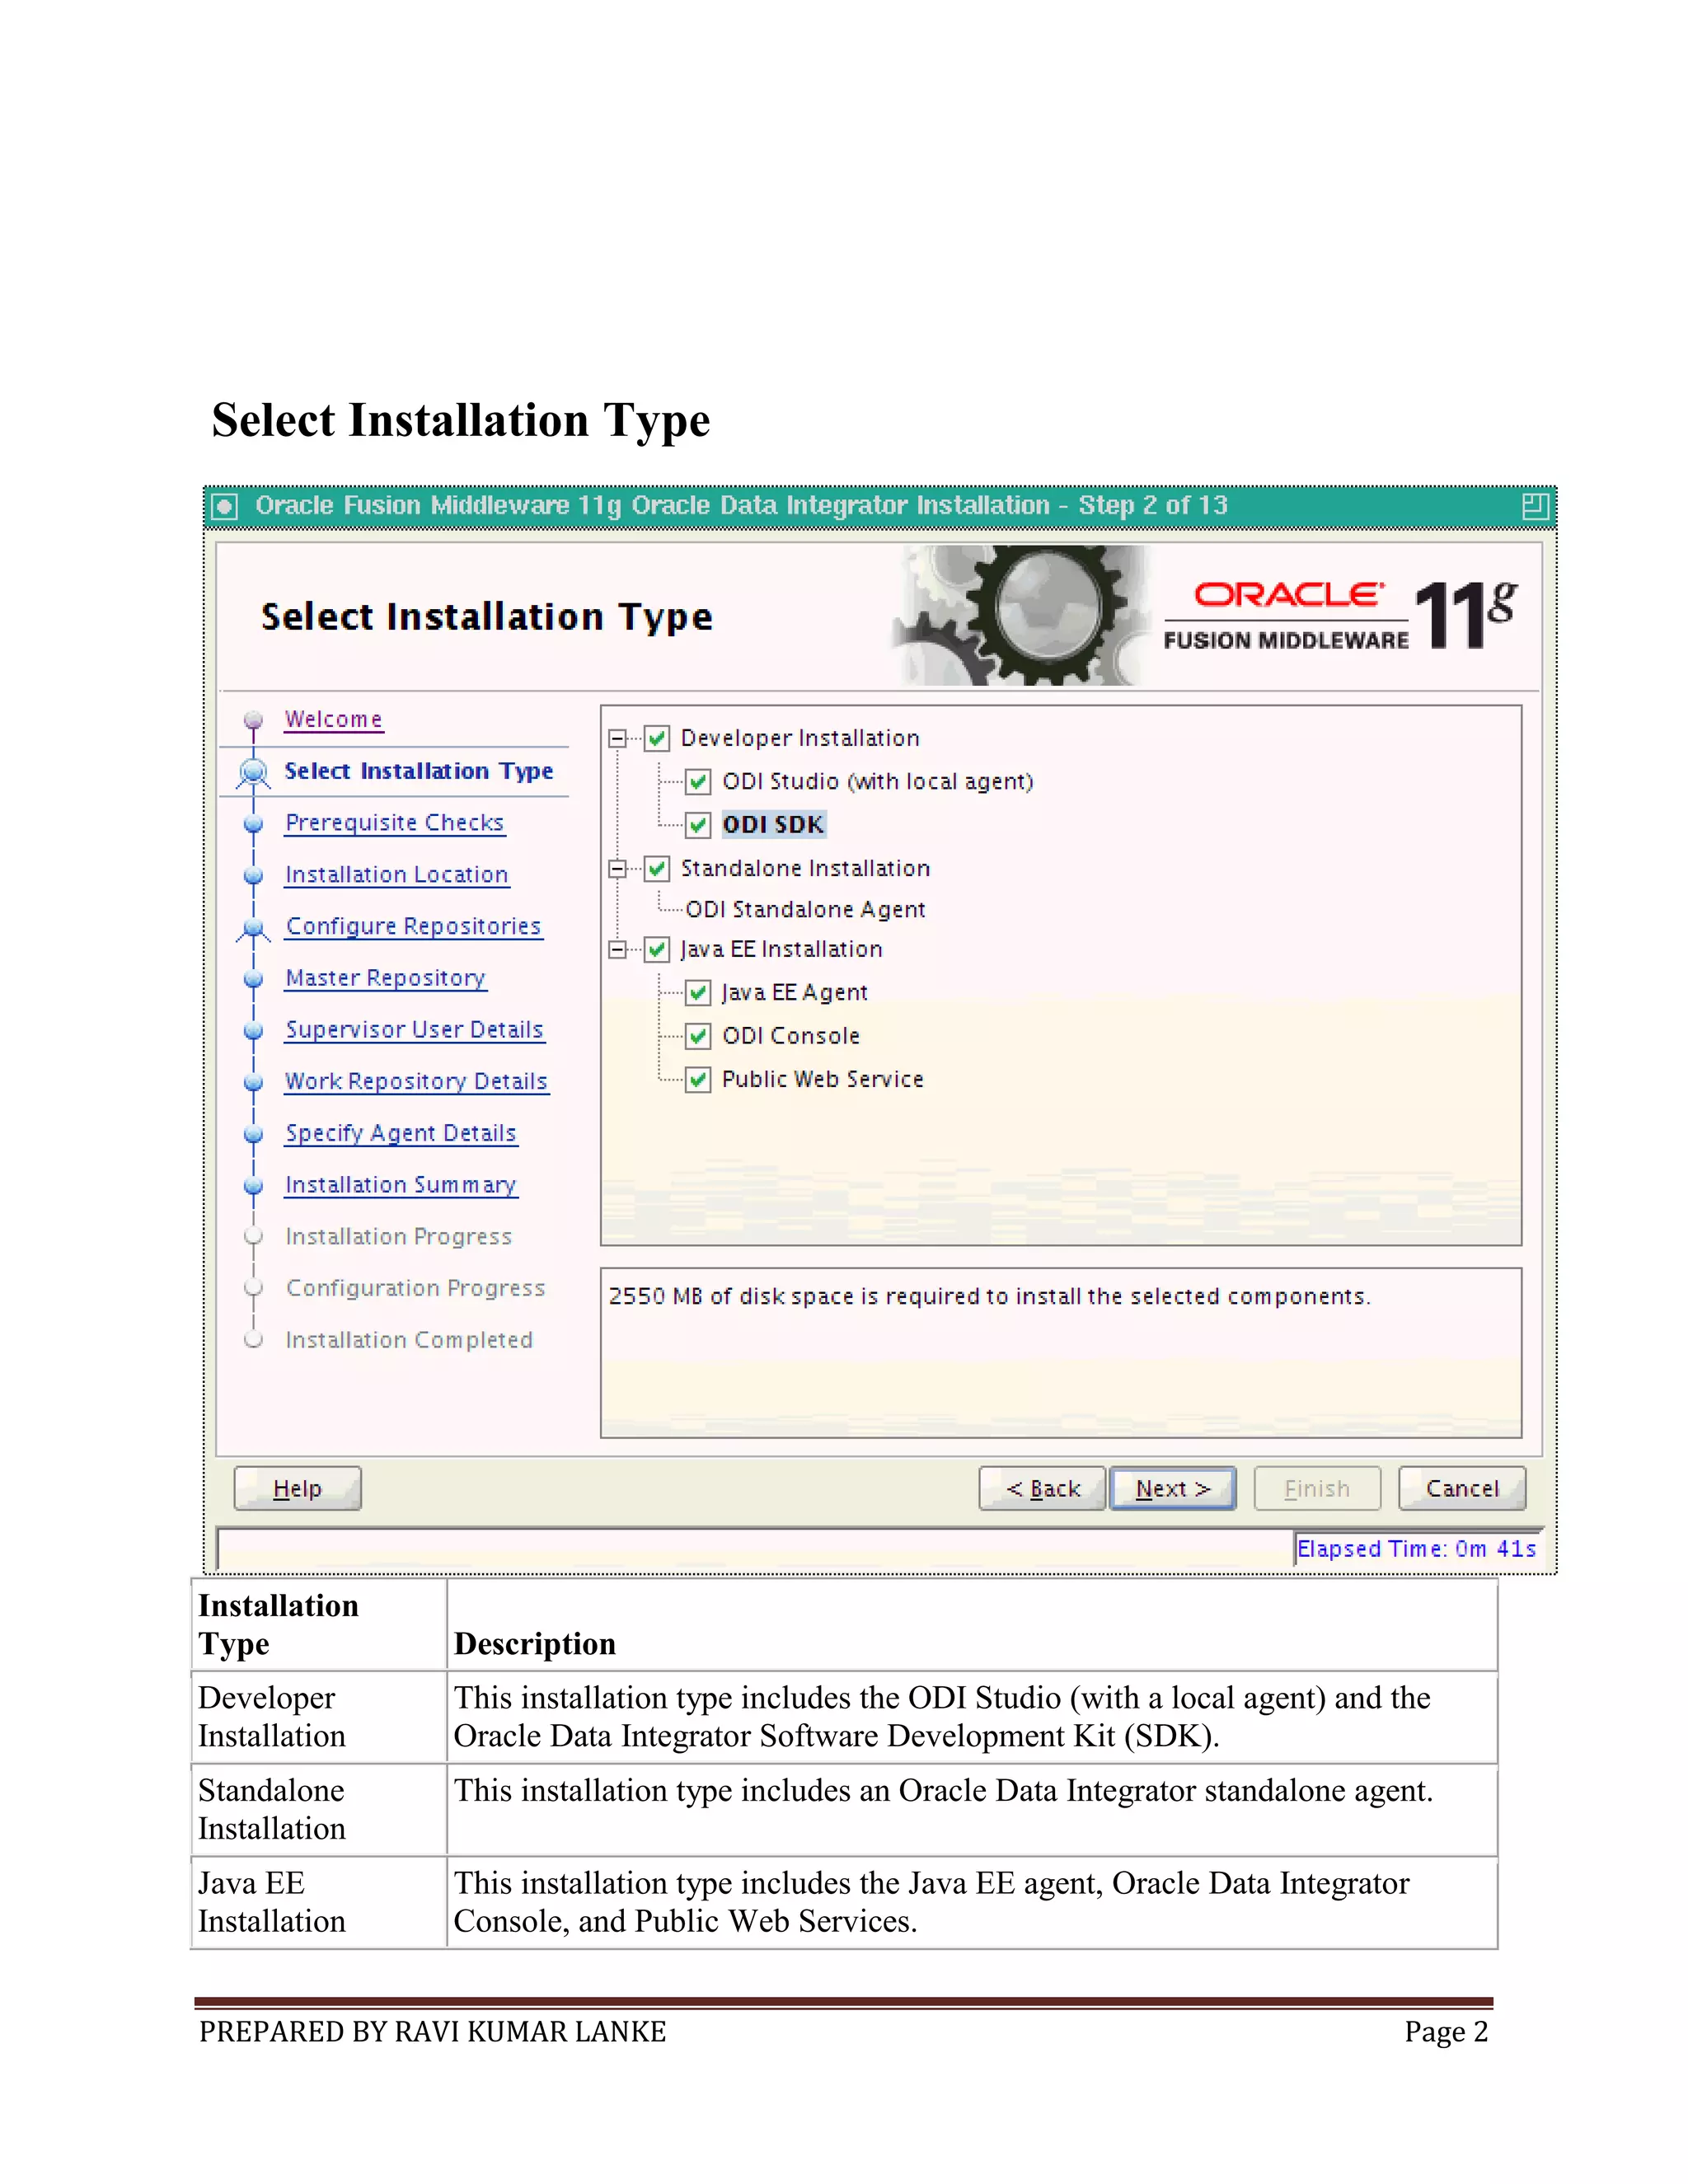Click the Configuration Progress step label
Screen dimensions: 1688x2184
pyautogui.click(x=415, y=1289)
